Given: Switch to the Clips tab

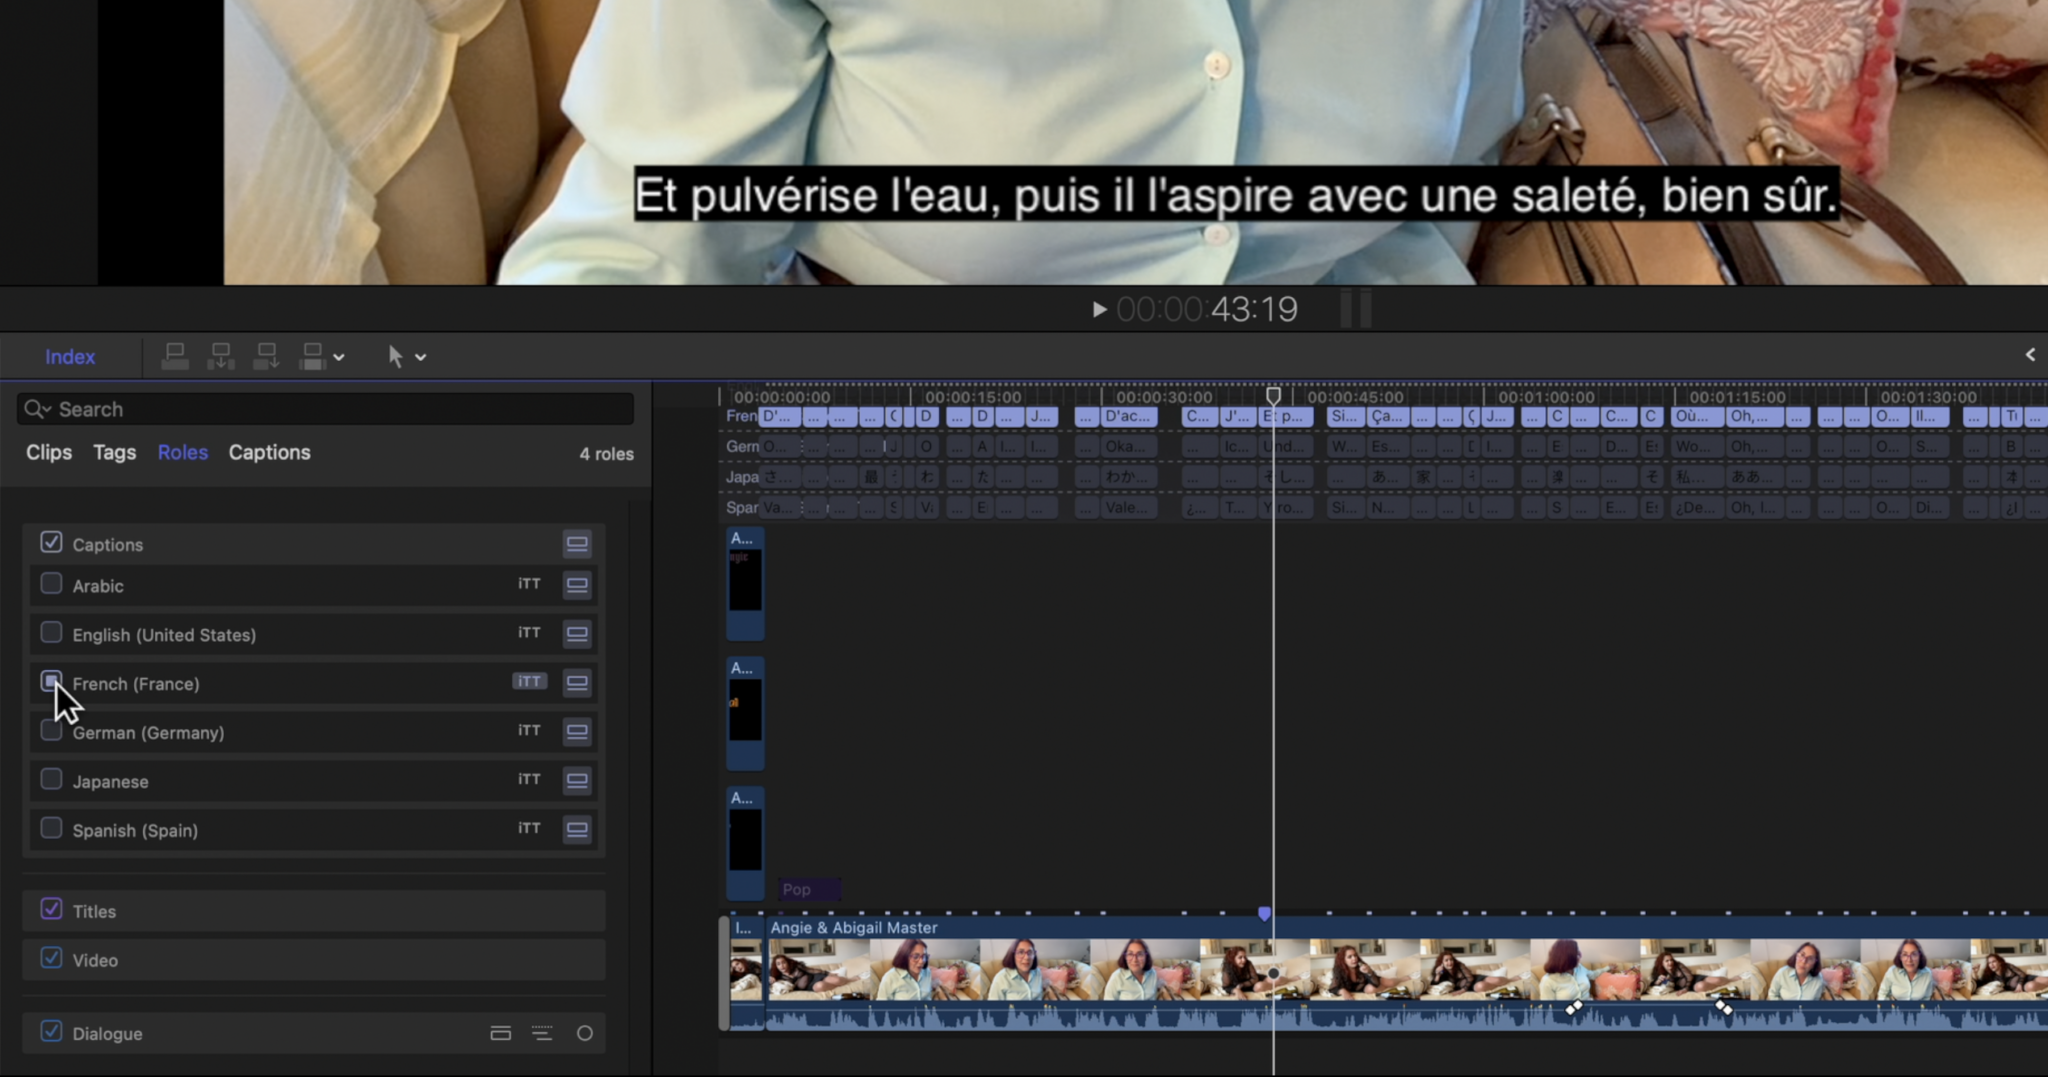Looking at the screenshot, I should pos(49,453).
